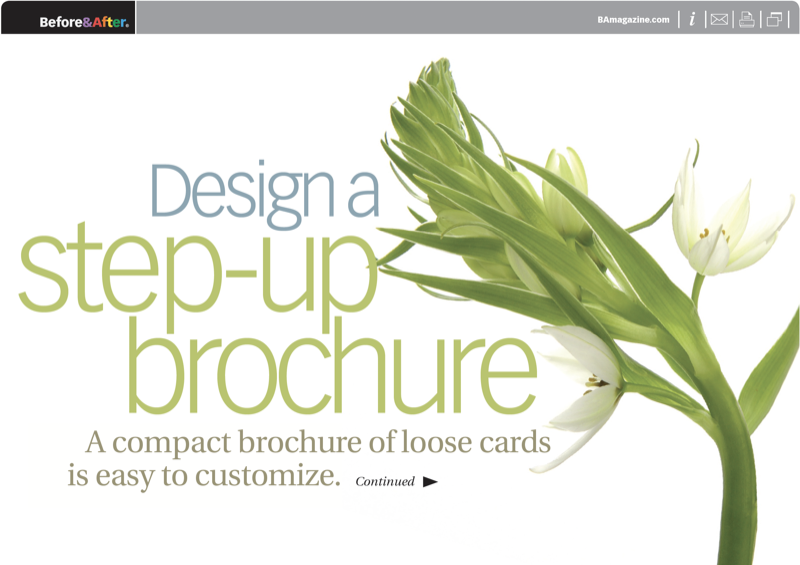Screen dimensions: 800x565
Task: Click the Before&After logo
Action: pyautogui.click(x=84, y=20)
